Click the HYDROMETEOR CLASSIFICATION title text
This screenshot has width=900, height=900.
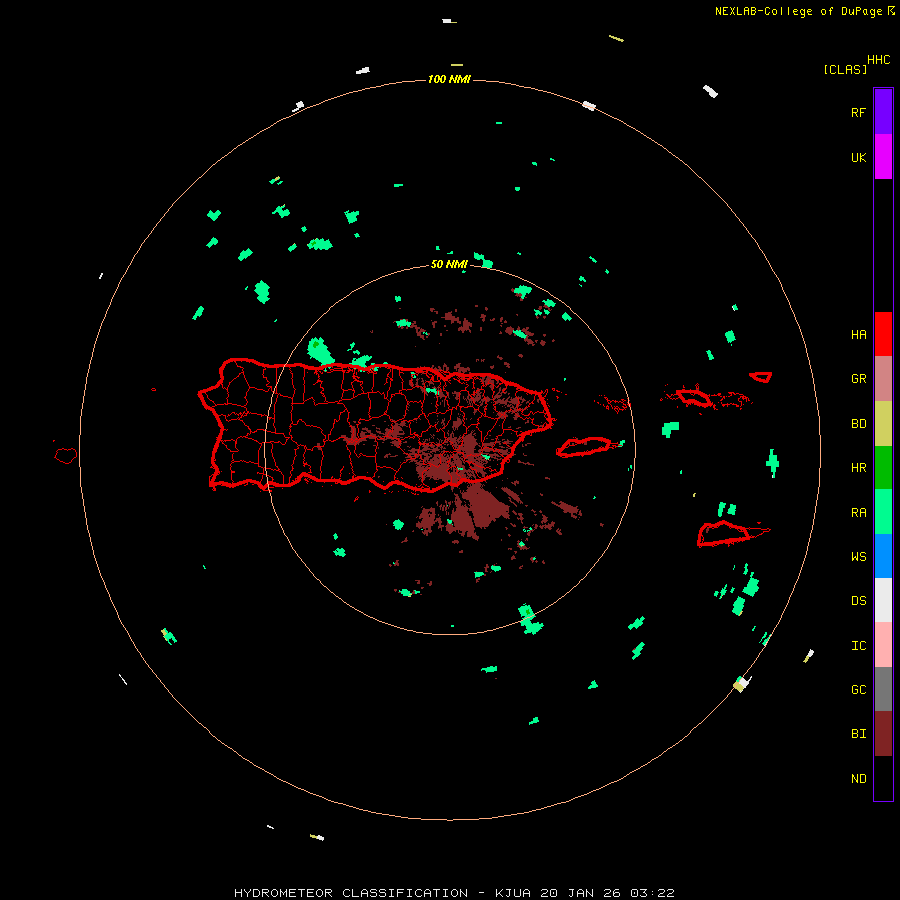click(351, 893)
